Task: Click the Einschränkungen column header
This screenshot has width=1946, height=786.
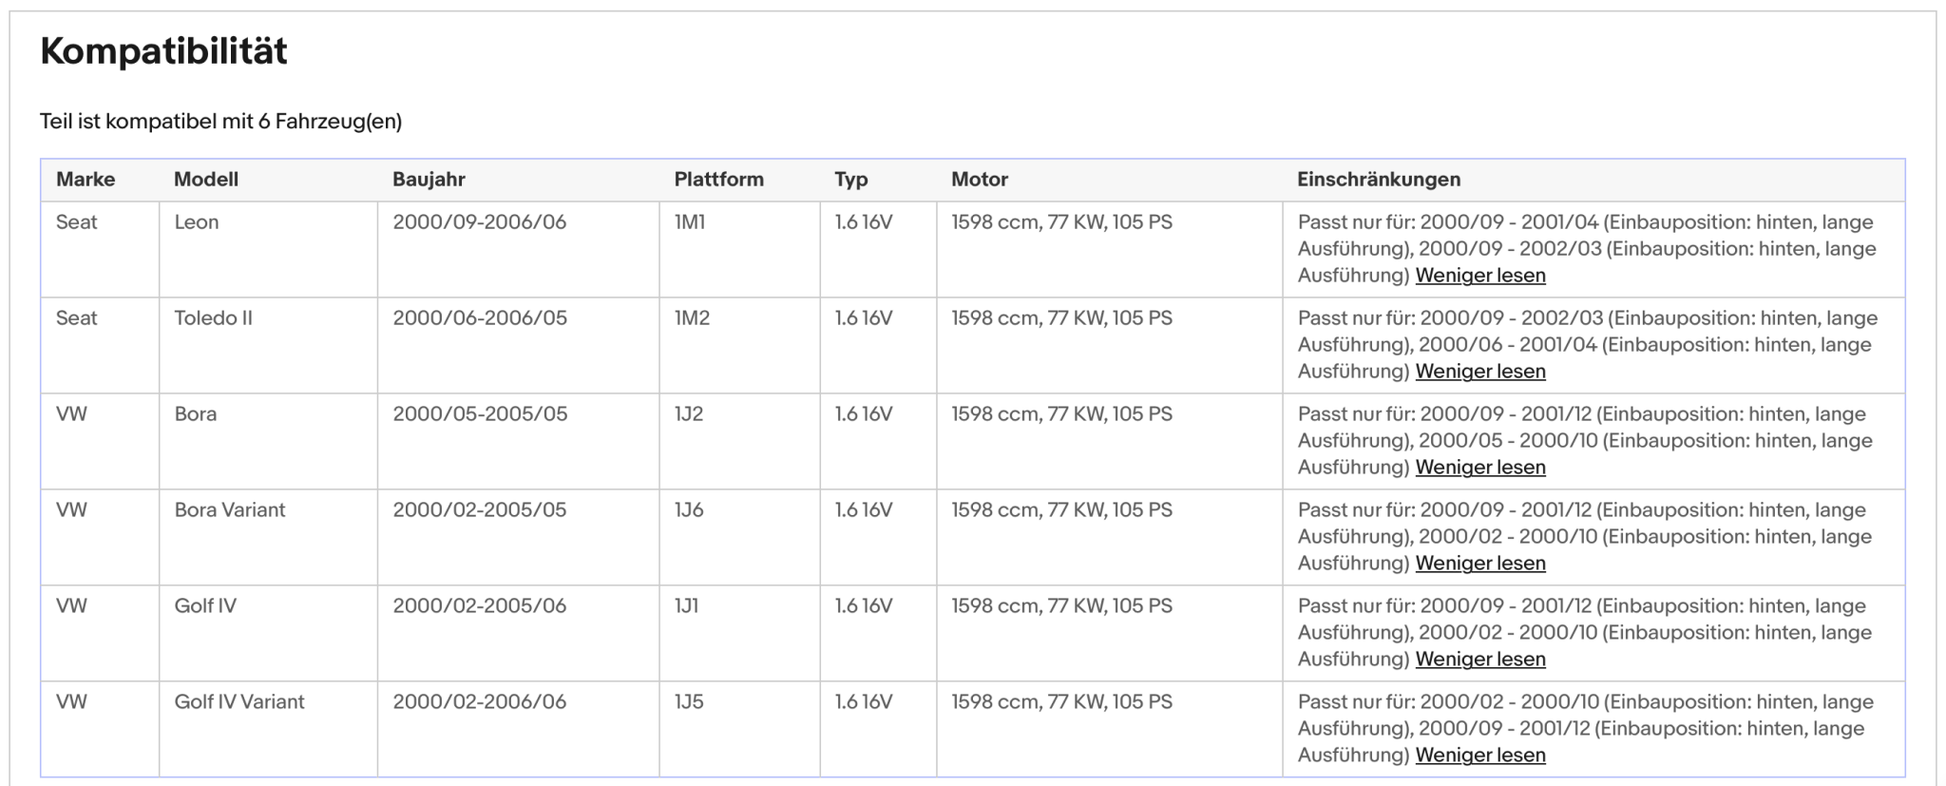Action: 1378,179
